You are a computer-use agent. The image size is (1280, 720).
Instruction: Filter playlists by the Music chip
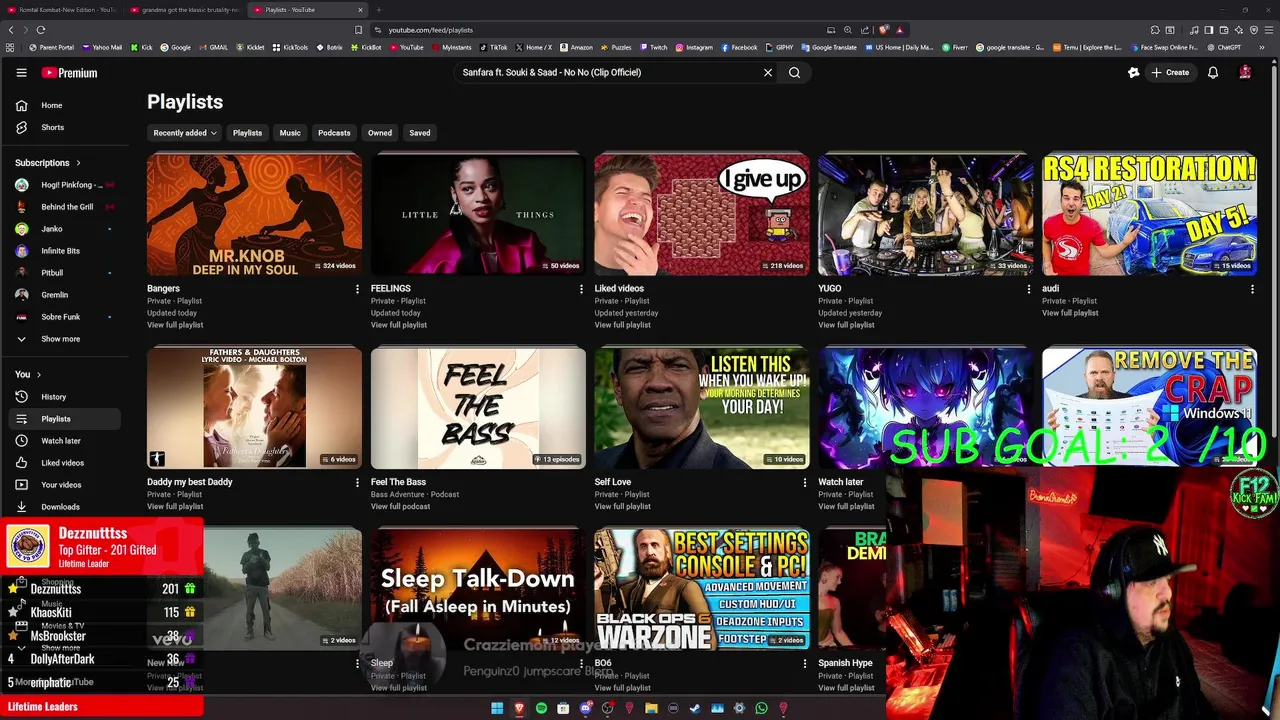[290, 133]
